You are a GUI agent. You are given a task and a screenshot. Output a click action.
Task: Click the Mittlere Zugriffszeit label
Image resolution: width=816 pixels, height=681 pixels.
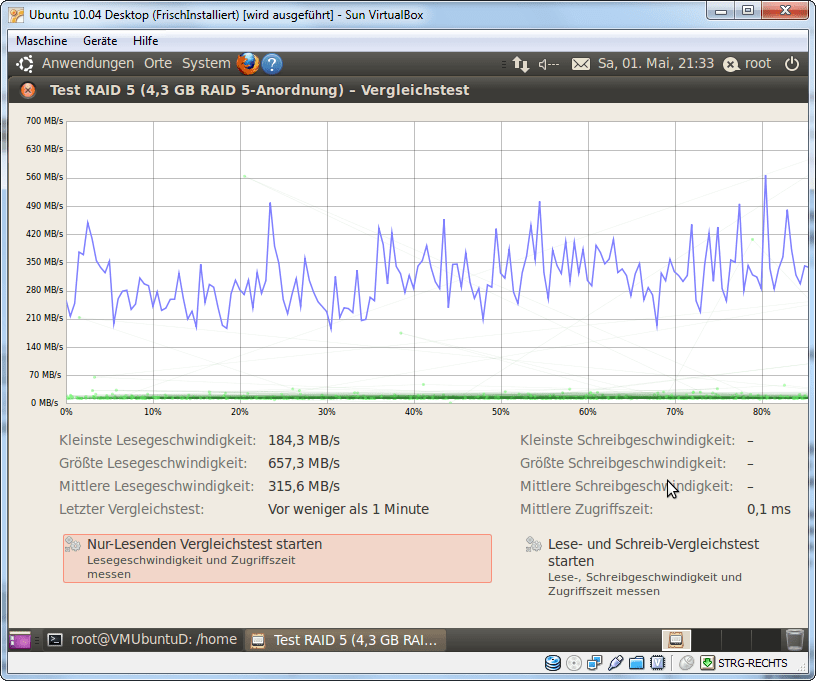586,509
